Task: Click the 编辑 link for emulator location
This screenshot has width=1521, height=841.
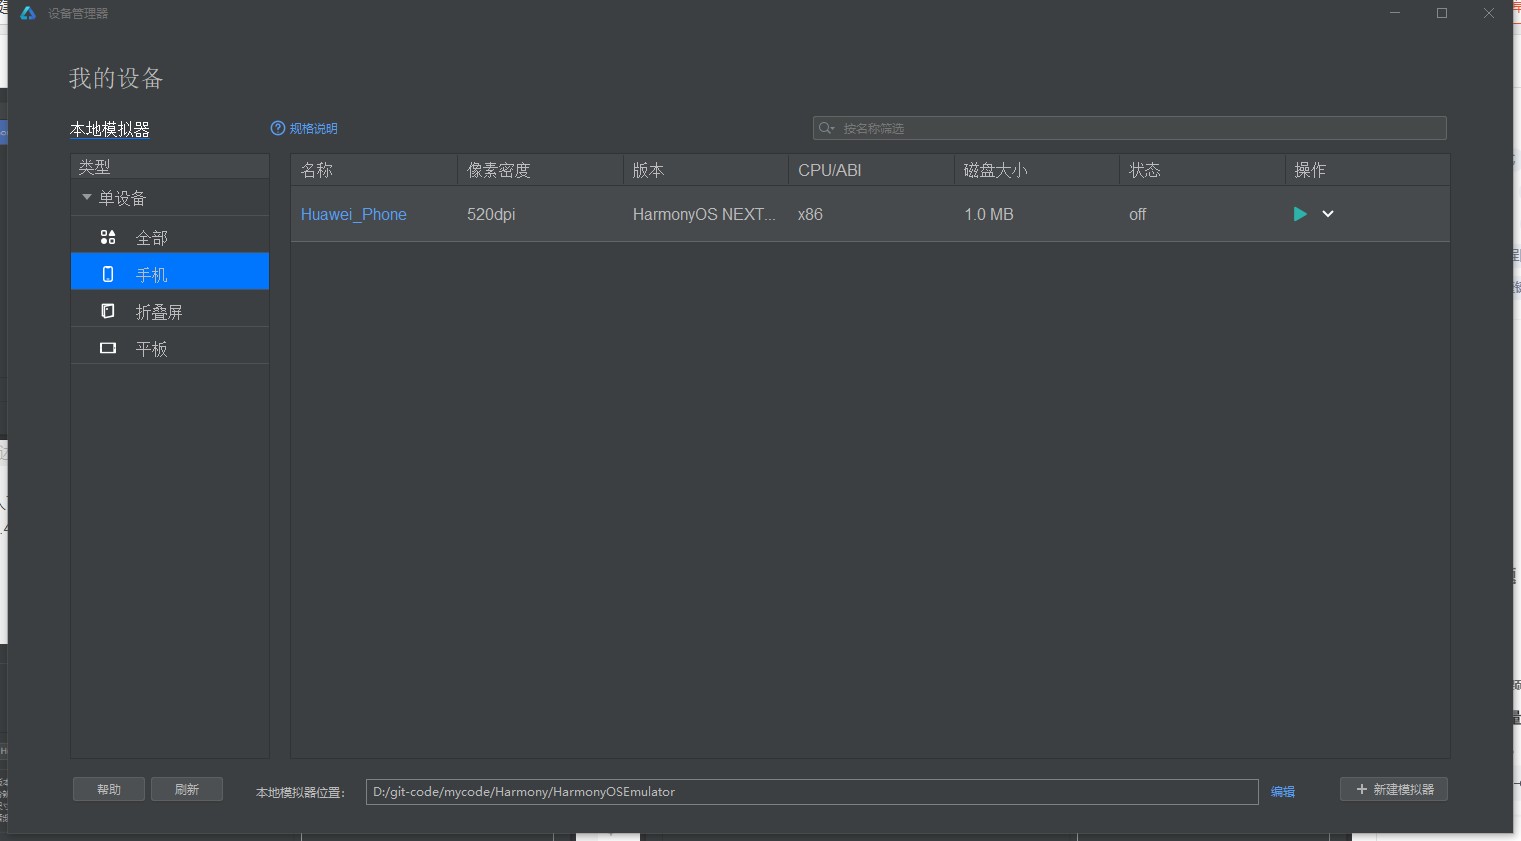Action: [1283, 792]
